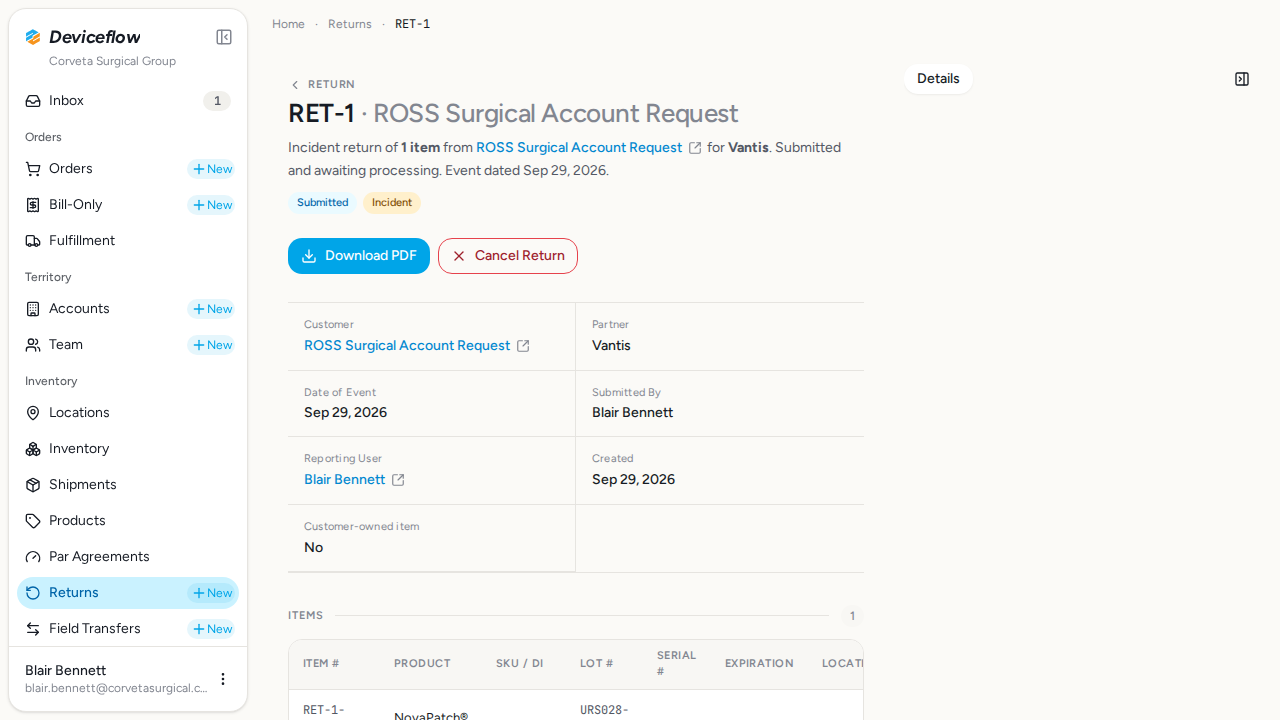1280x720 pixels.
Task: Add a new Team member with New button
Action: (212, 345)
